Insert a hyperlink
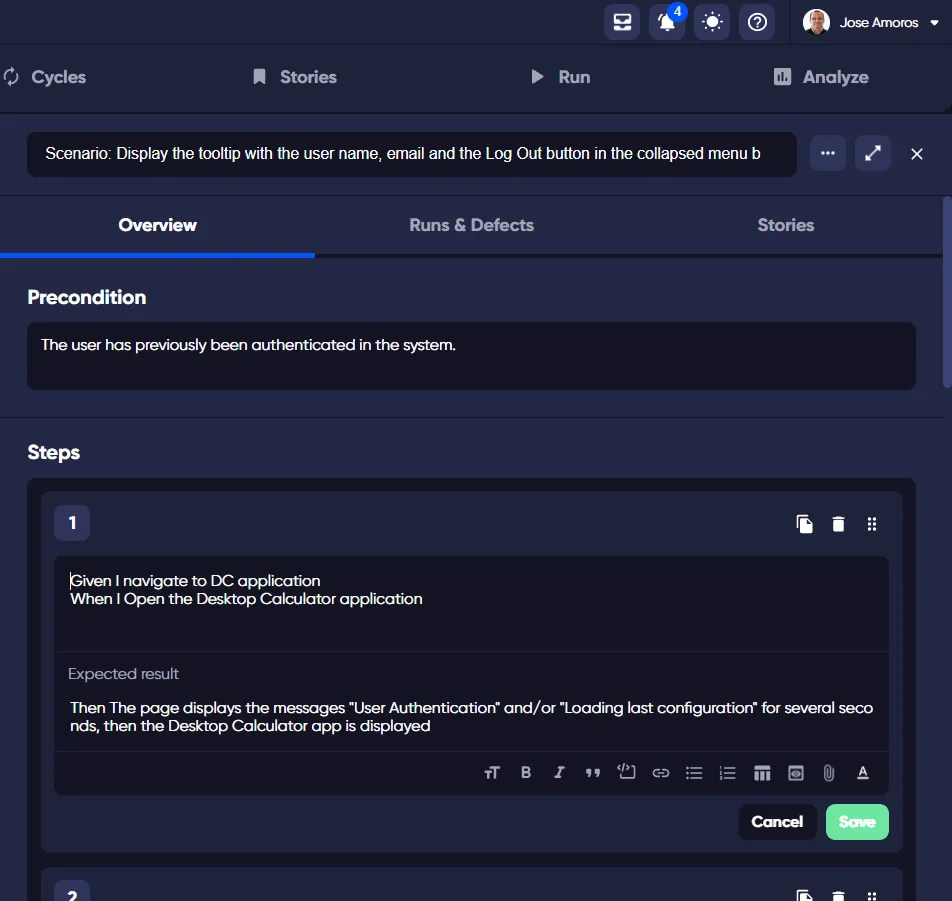Image resolution: width=952 pixels, height=901 pixels. 661,773
